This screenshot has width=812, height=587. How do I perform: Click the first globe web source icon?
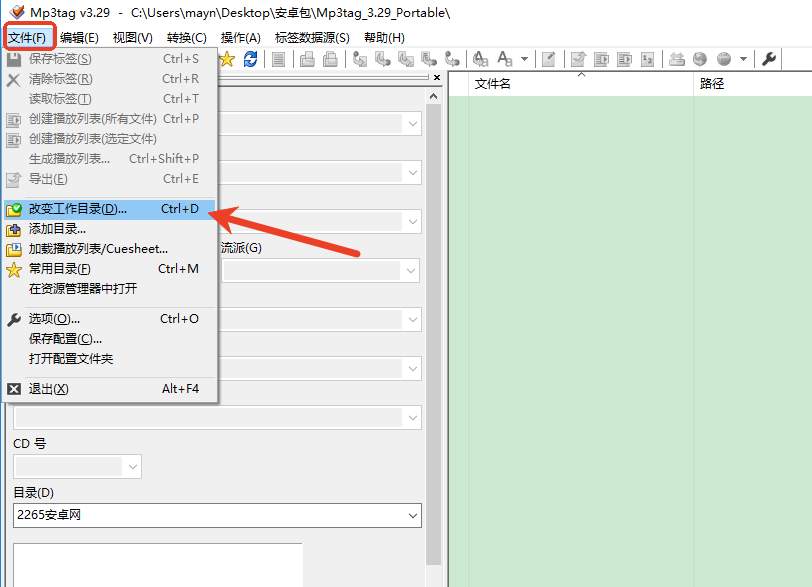pos(700,60)
